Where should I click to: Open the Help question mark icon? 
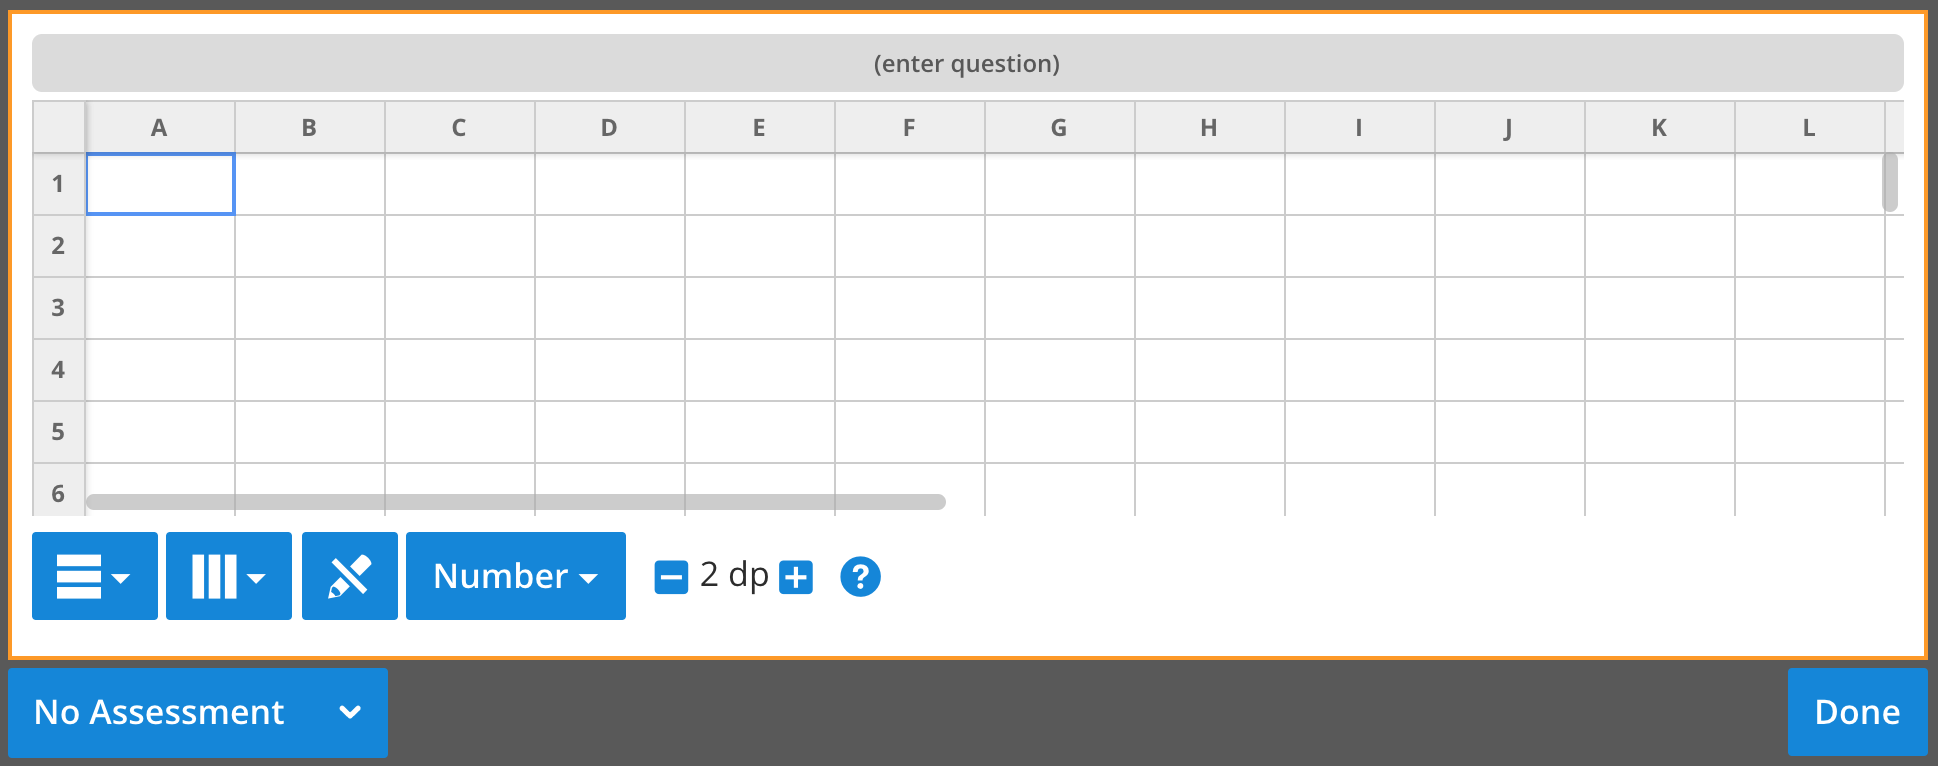coord(860,576)
